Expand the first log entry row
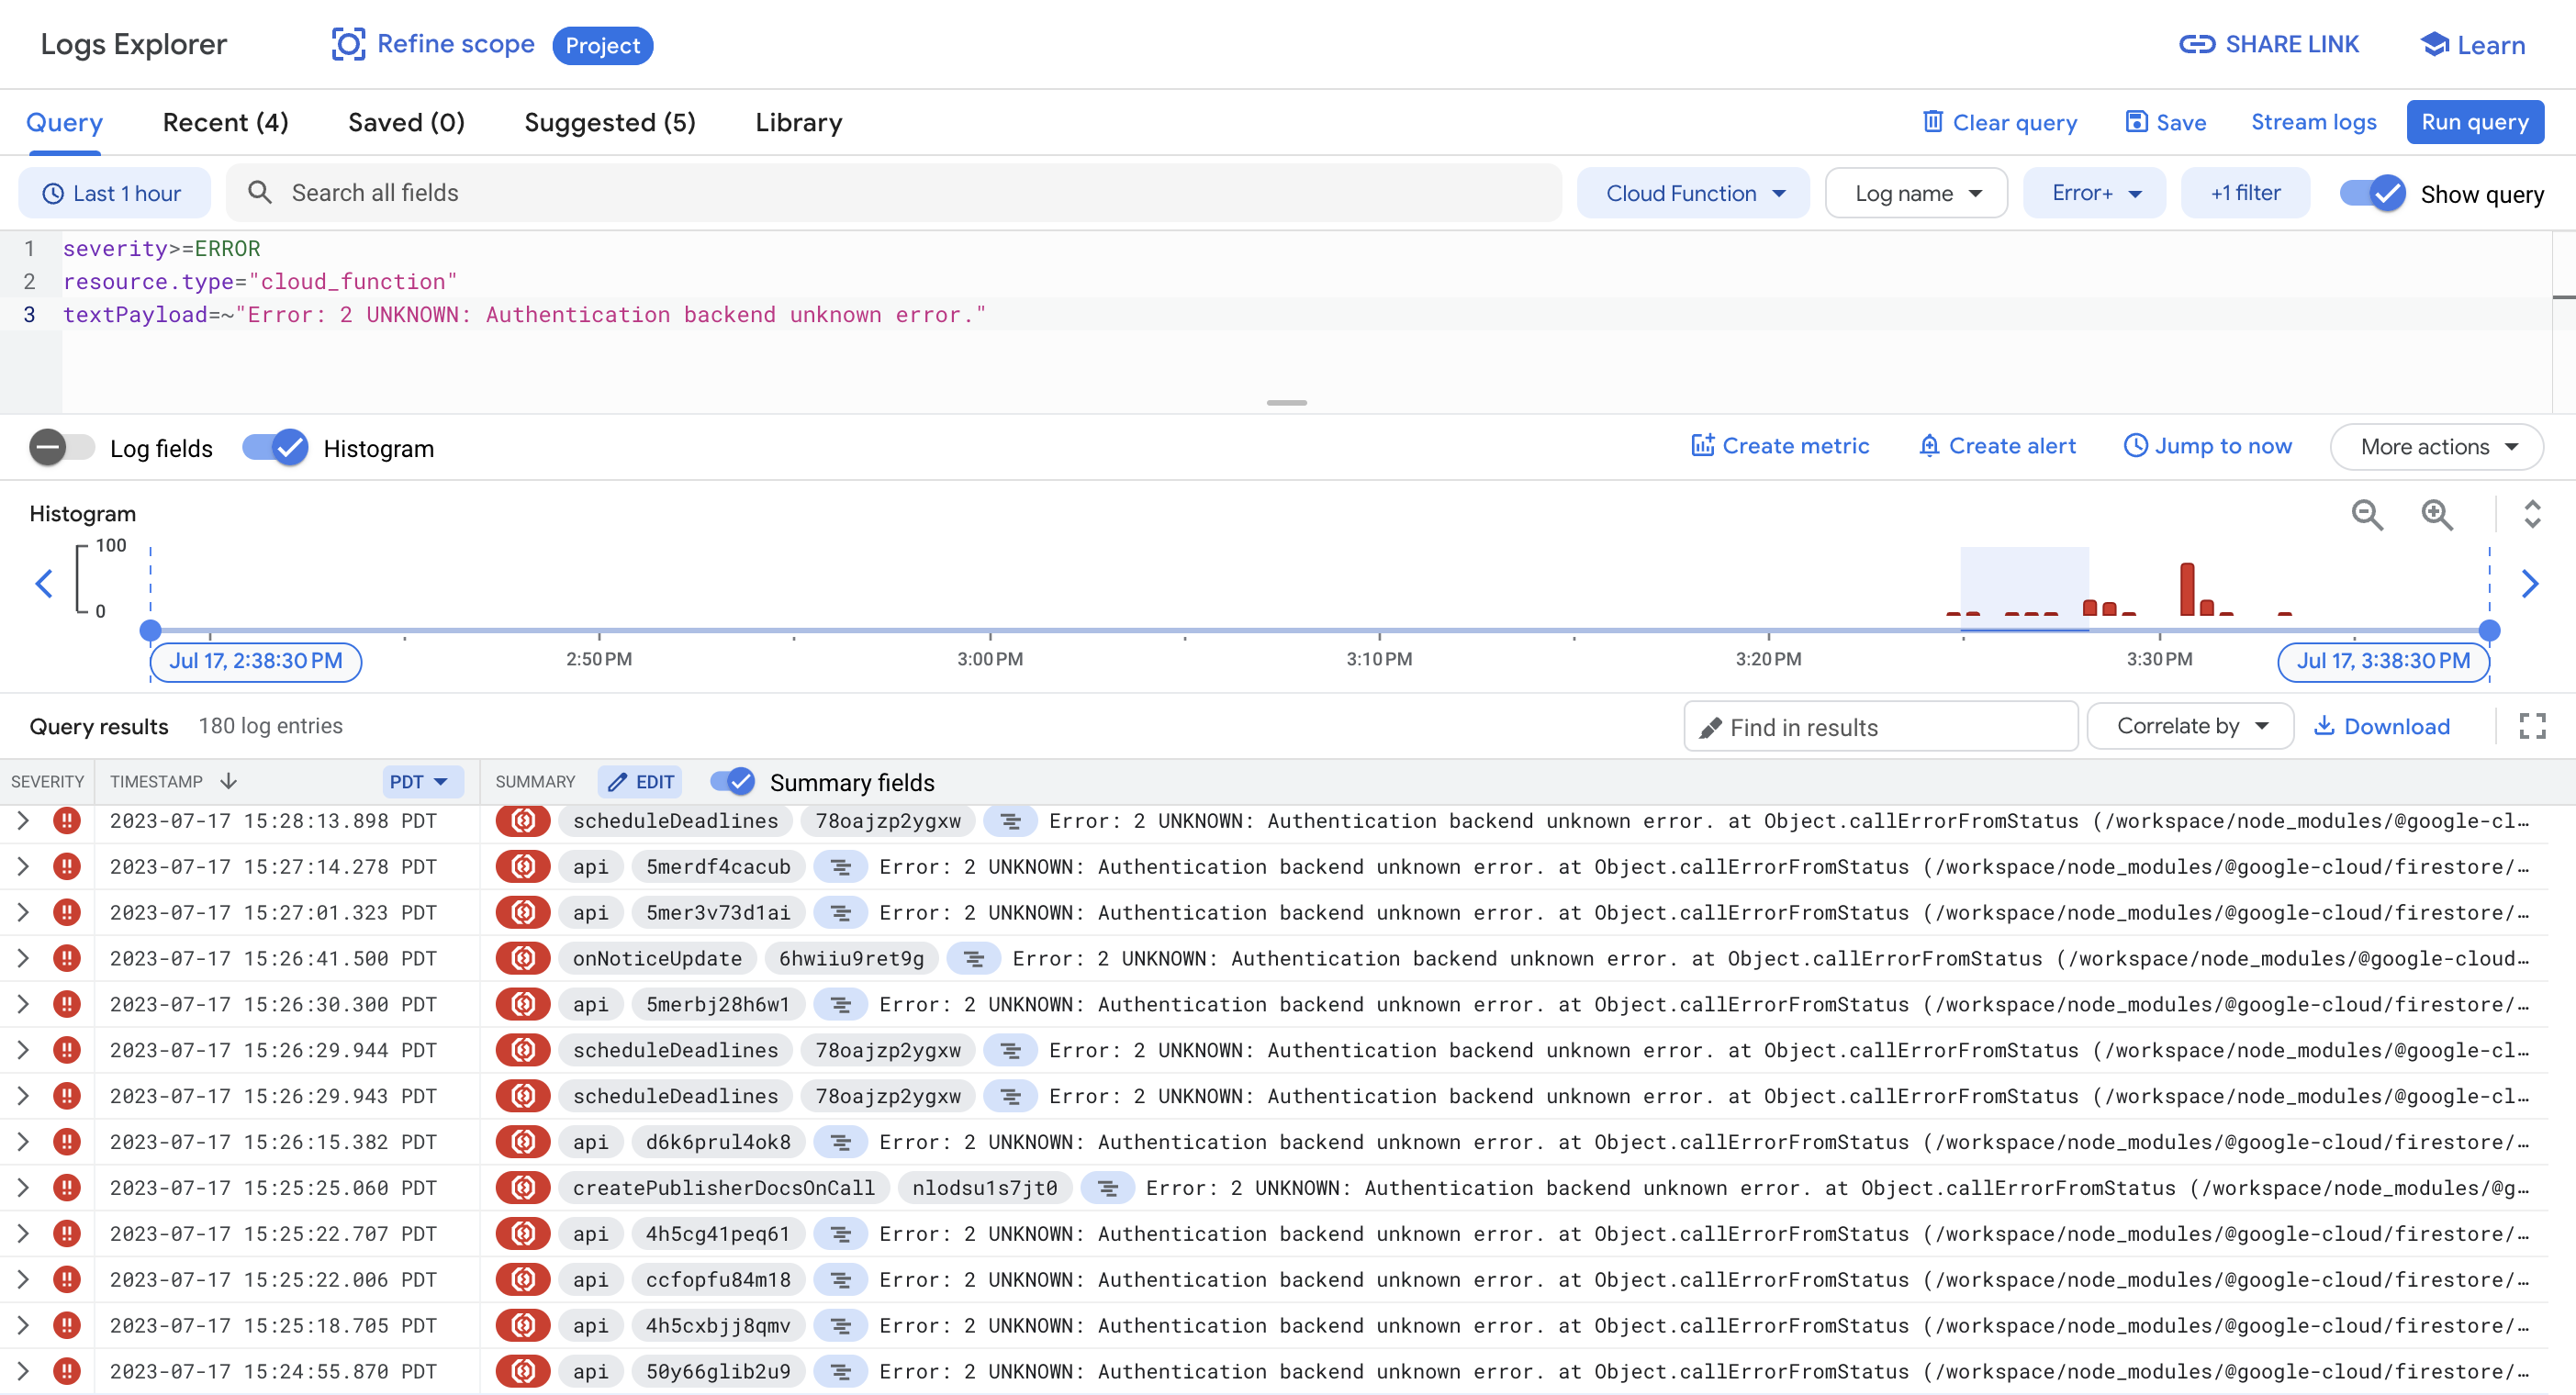This screenshot has width=2576, height=1395. [x=22, y=821]
